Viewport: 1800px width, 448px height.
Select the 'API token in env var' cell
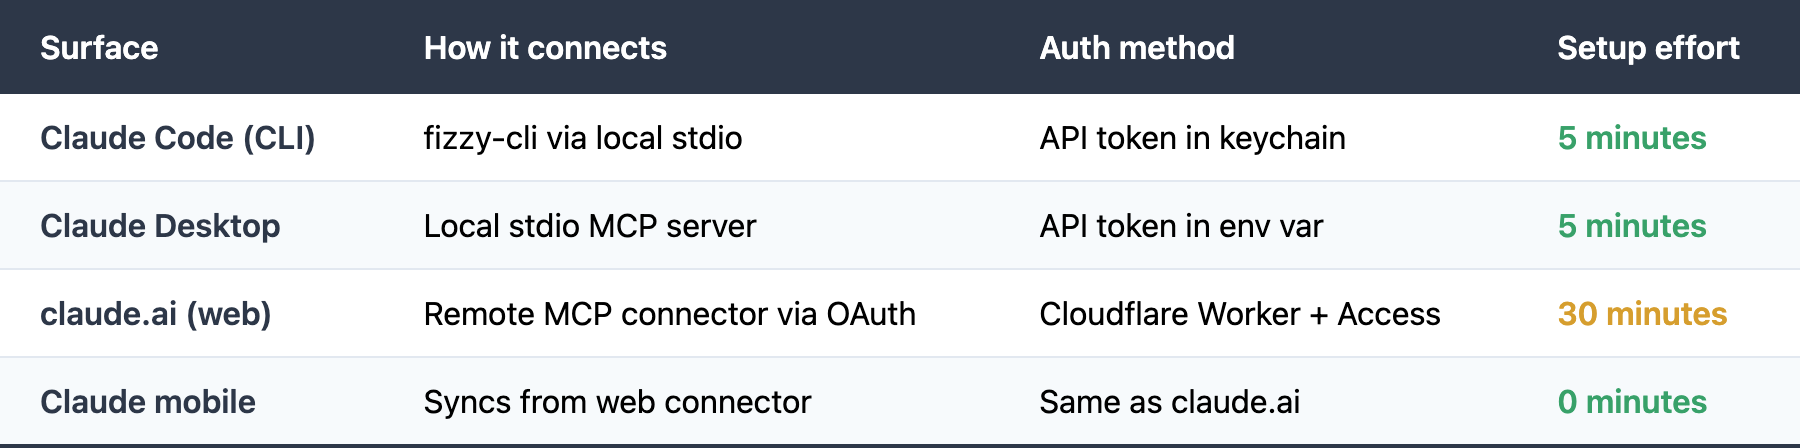(1181, 226)
